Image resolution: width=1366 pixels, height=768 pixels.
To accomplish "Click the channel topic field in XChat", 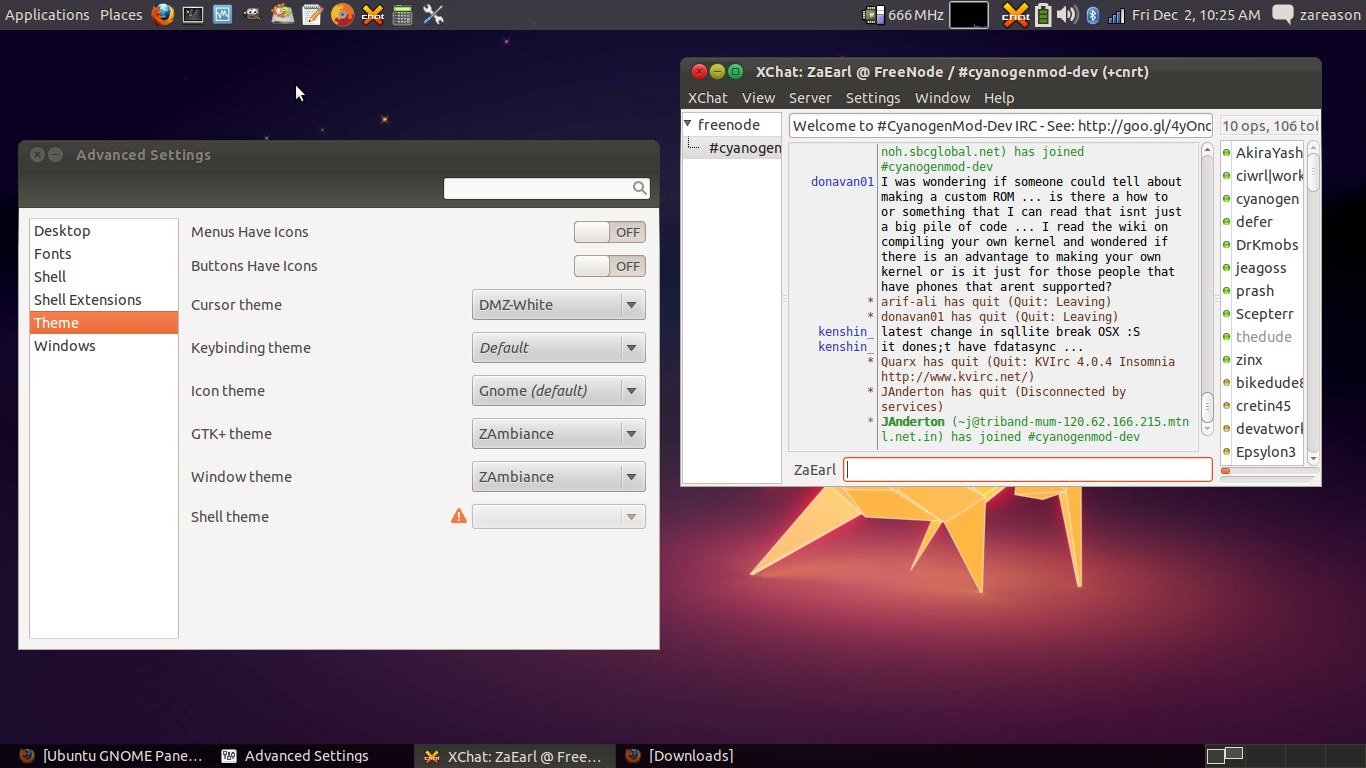I will (x=1001, y=126).
